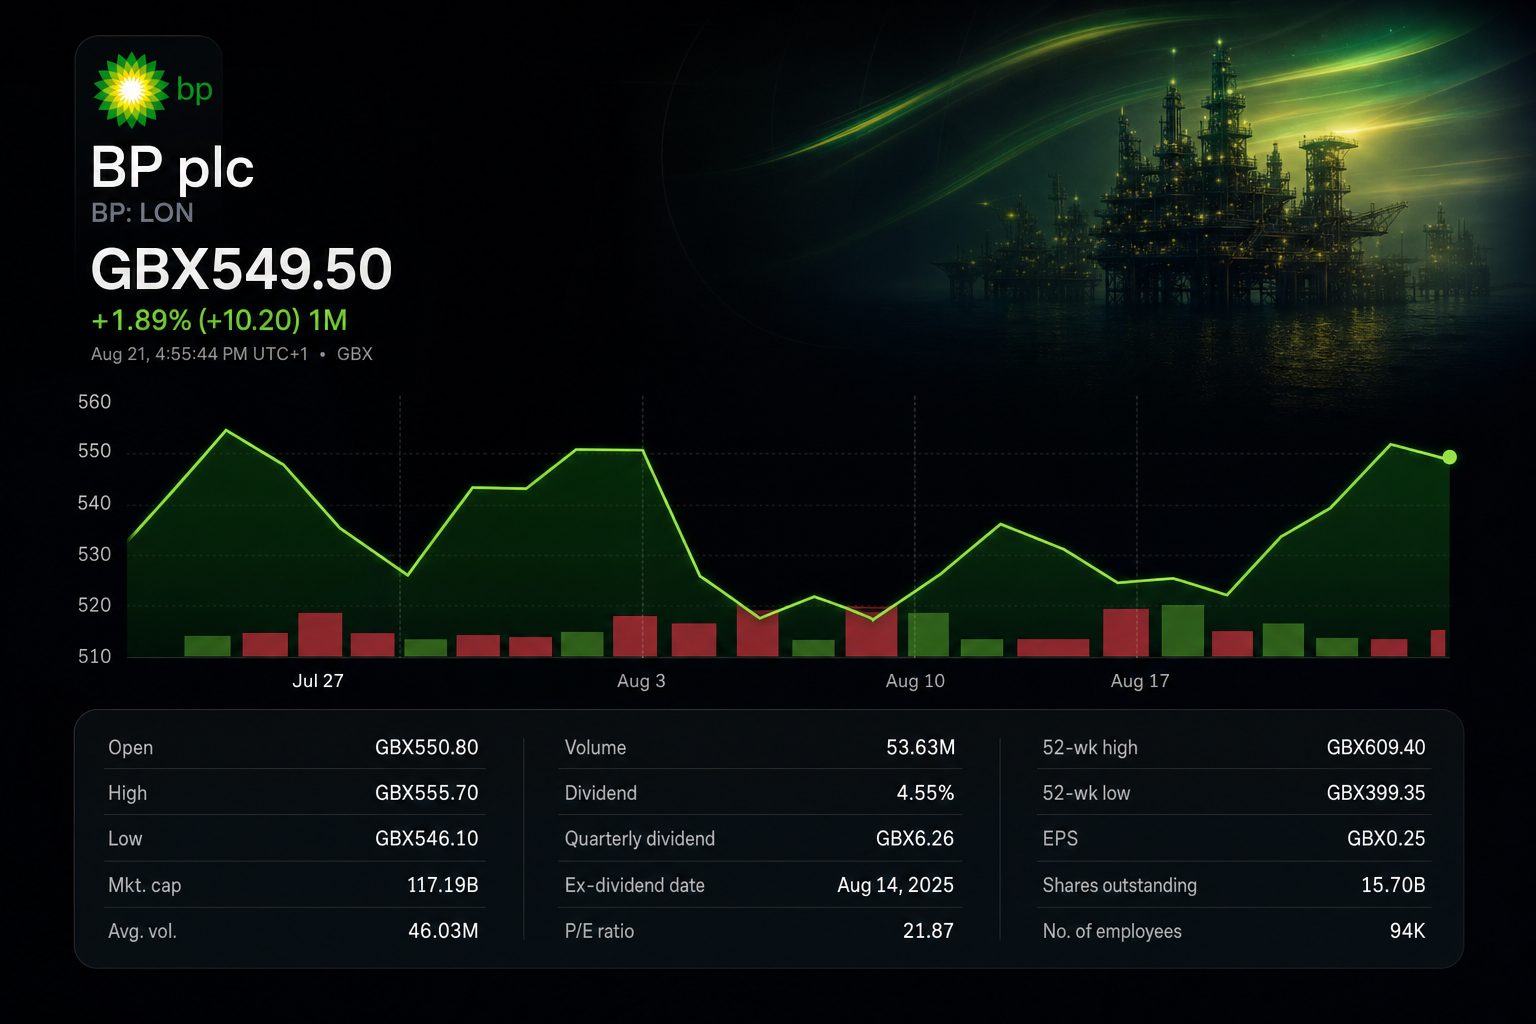Click the Open row label
This screenshot has width=1536, height=1024.
tap(130, 747)
